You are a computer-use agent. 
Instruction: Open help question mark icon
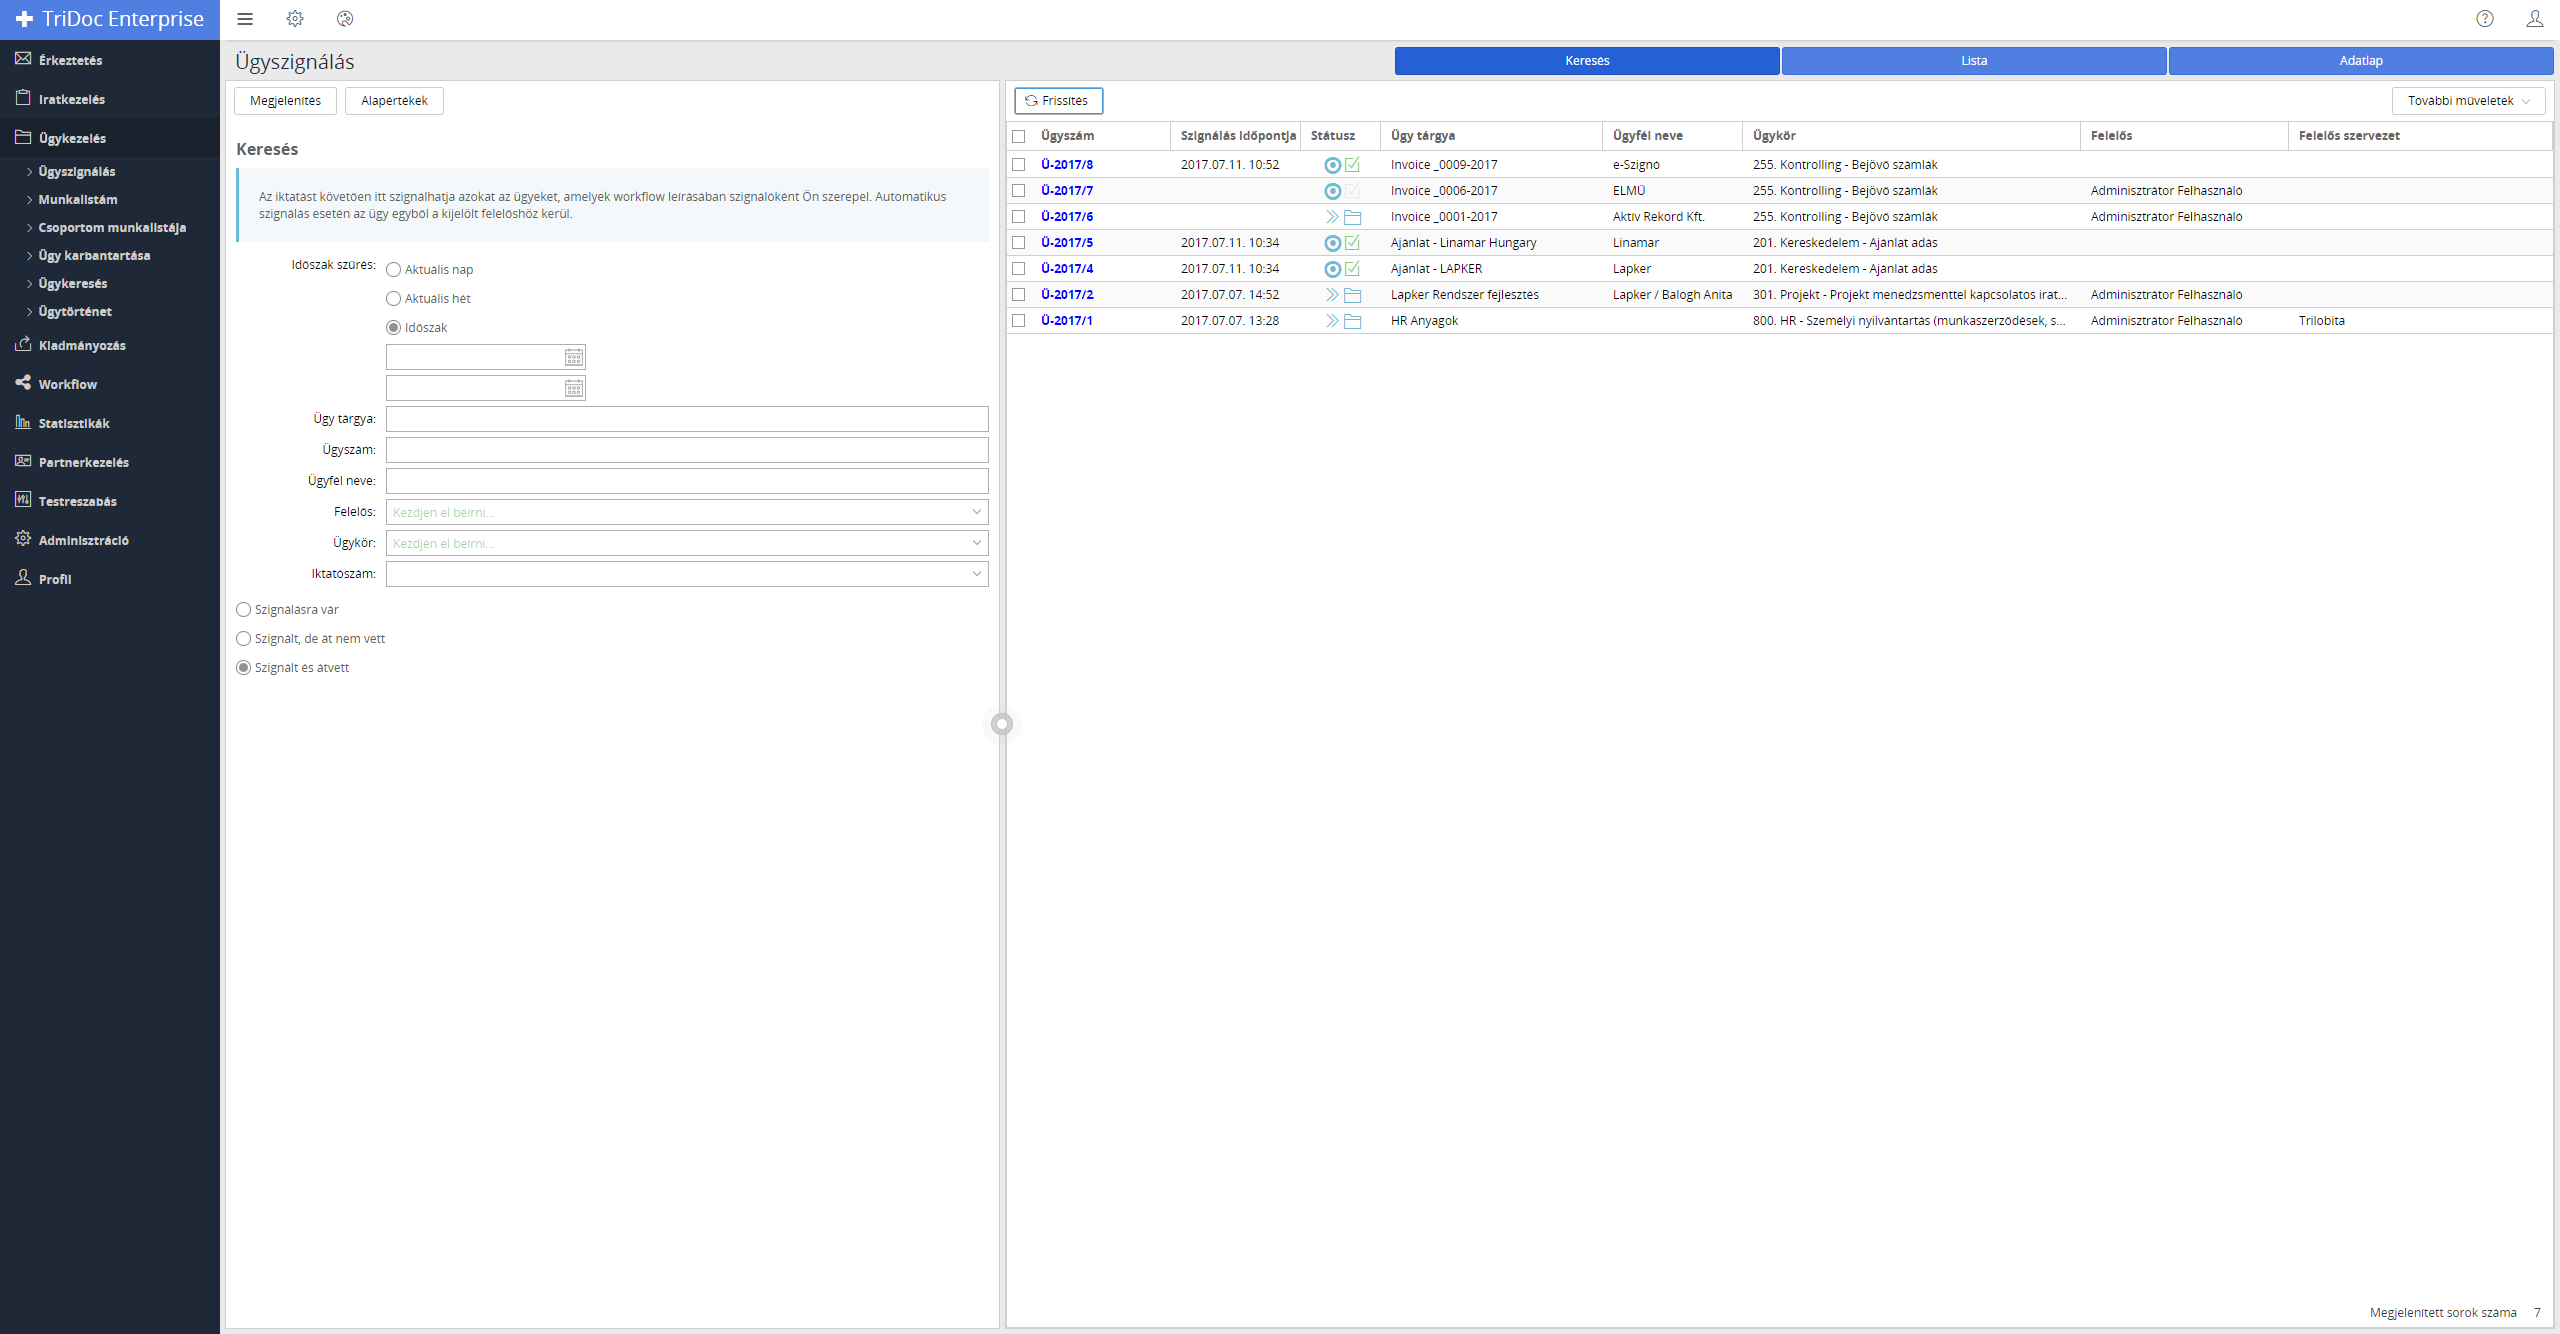(x=2484, y=19)
